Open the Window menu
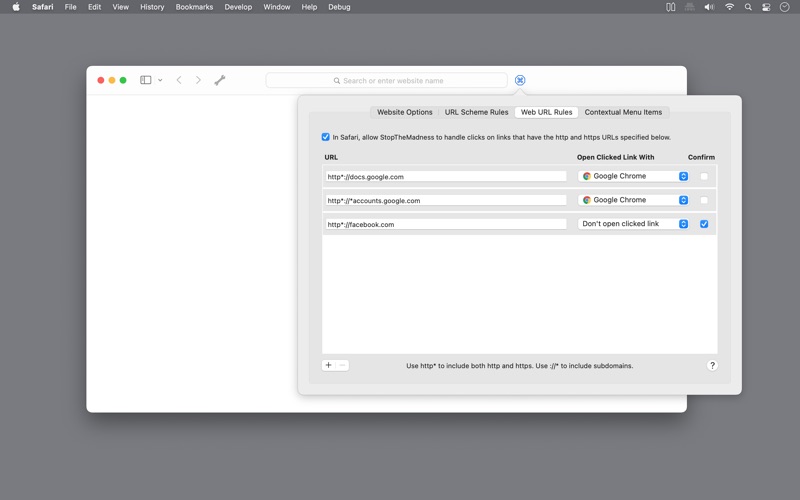 (x=277, y=7)
